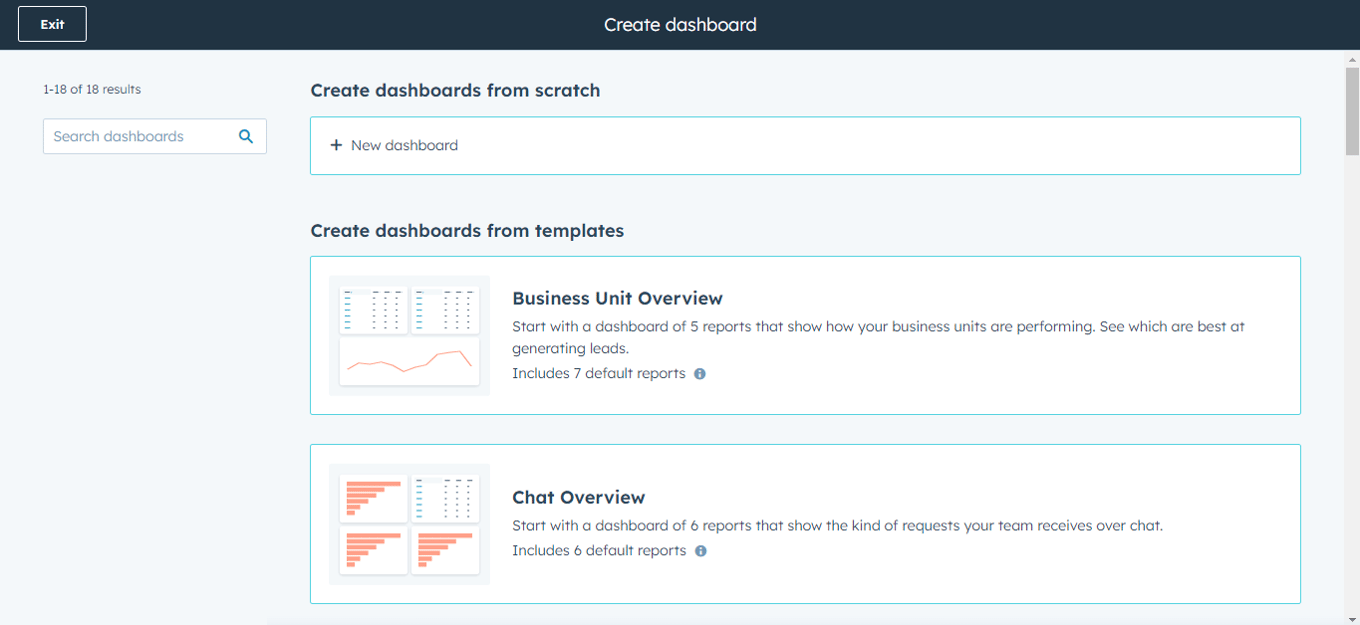Click the Search dashboards input field

(140, 135)
